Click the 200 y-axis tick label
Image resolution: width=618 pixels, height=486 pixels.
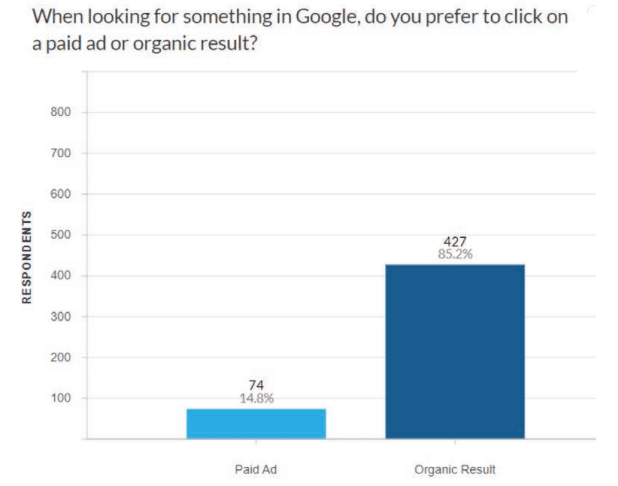60,358
